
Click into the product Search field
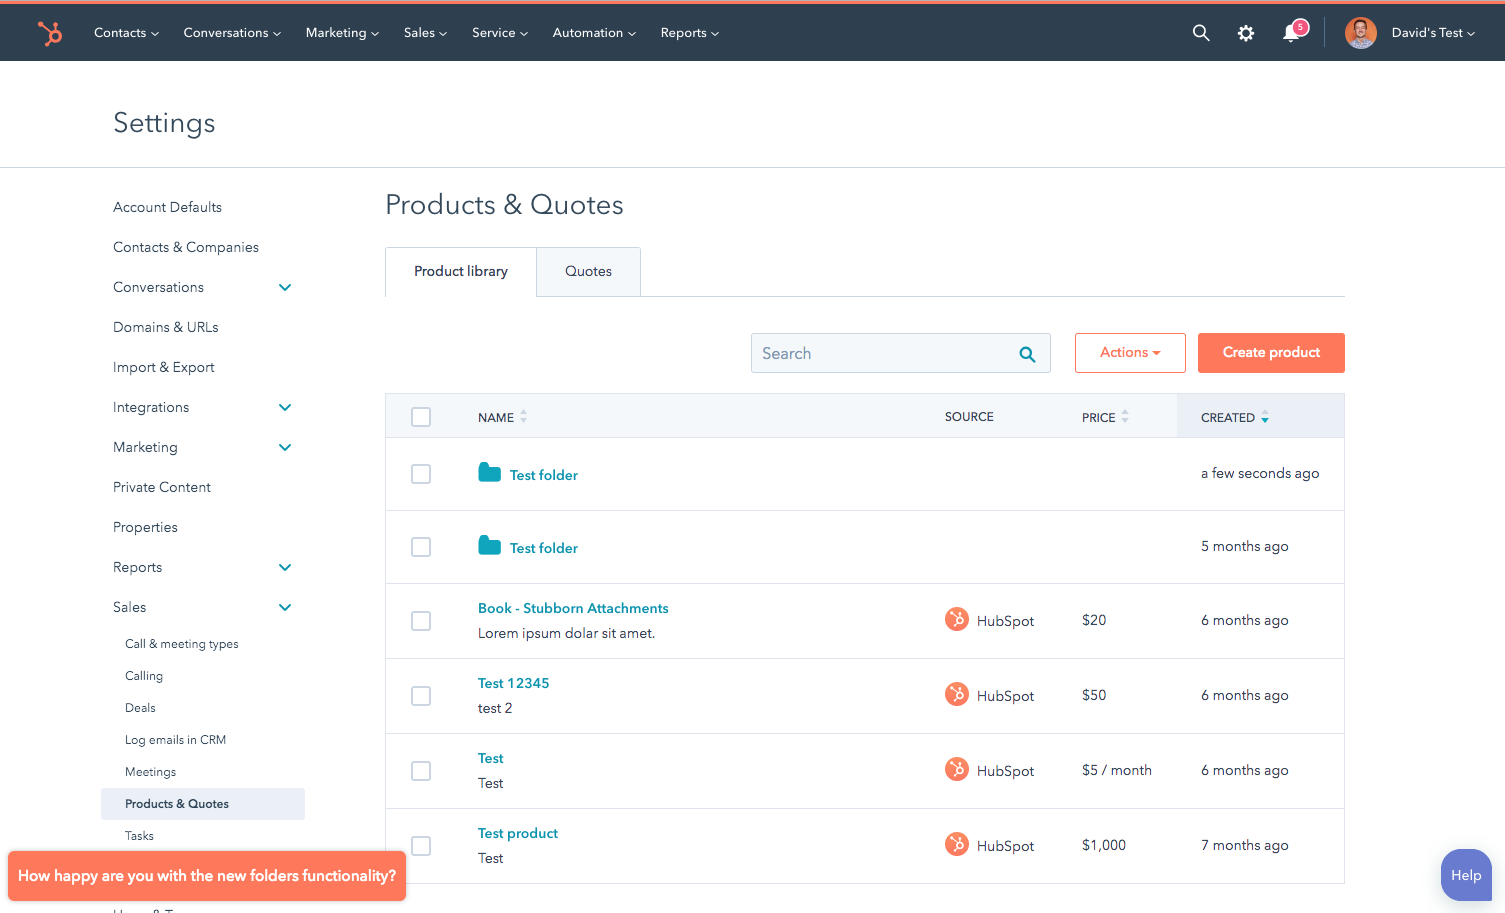[880, 354]
